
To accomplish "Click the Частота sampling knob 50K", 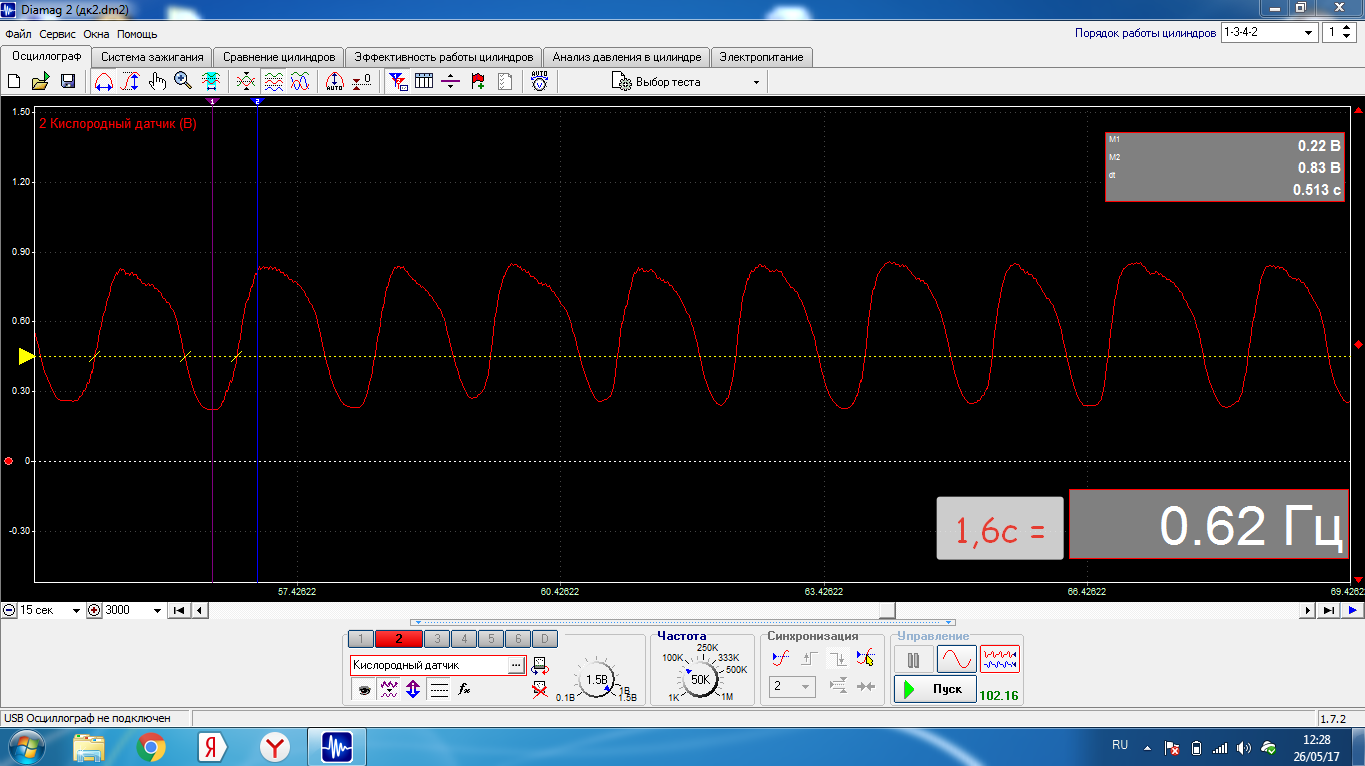I will click(700, 680).
